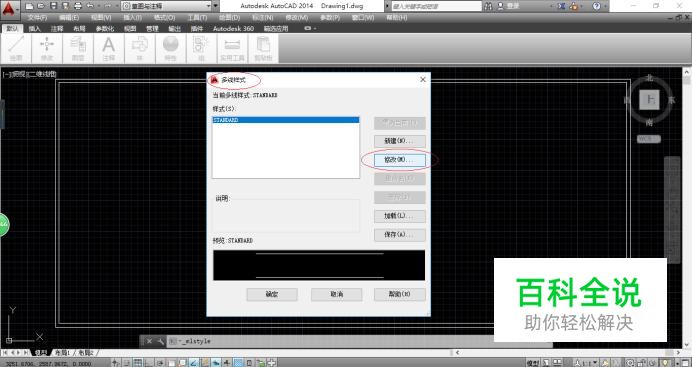Click the 保存(A)... button in dialog
The width and height of the screenshot is (692, 367).
coord(399,235)
